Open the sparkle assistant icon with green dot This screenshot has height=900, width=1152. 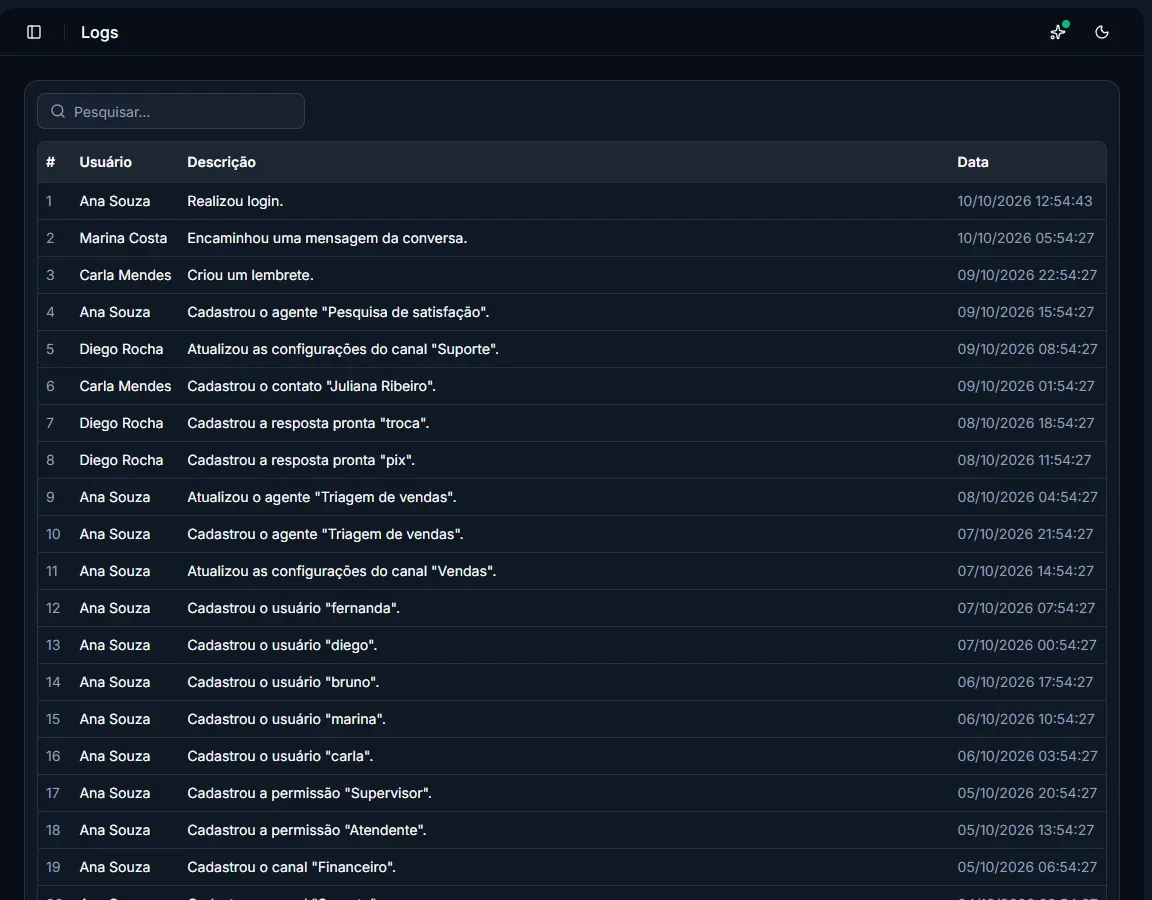coord(1058,32)
